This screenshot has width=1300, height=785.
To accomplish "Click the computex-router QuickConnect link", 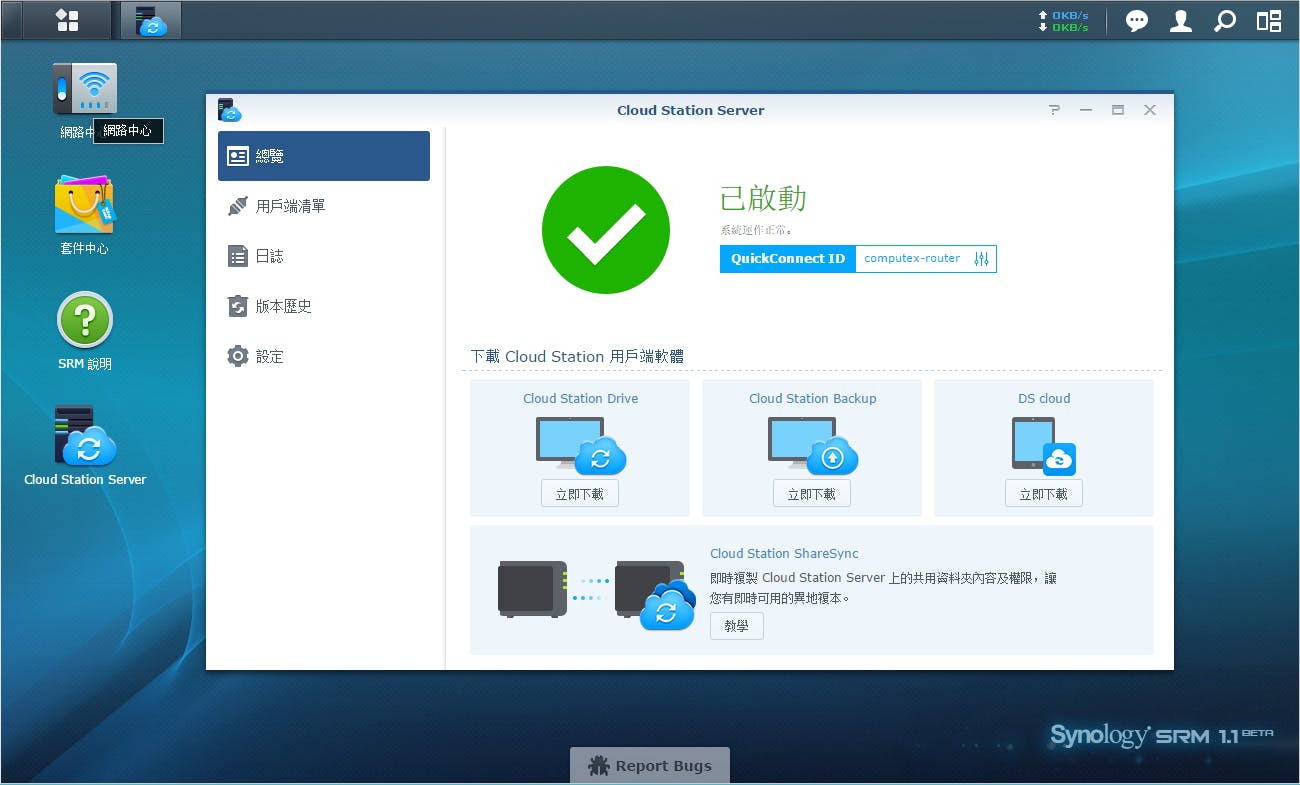I will pyautogui.click(x=912, y=259).
